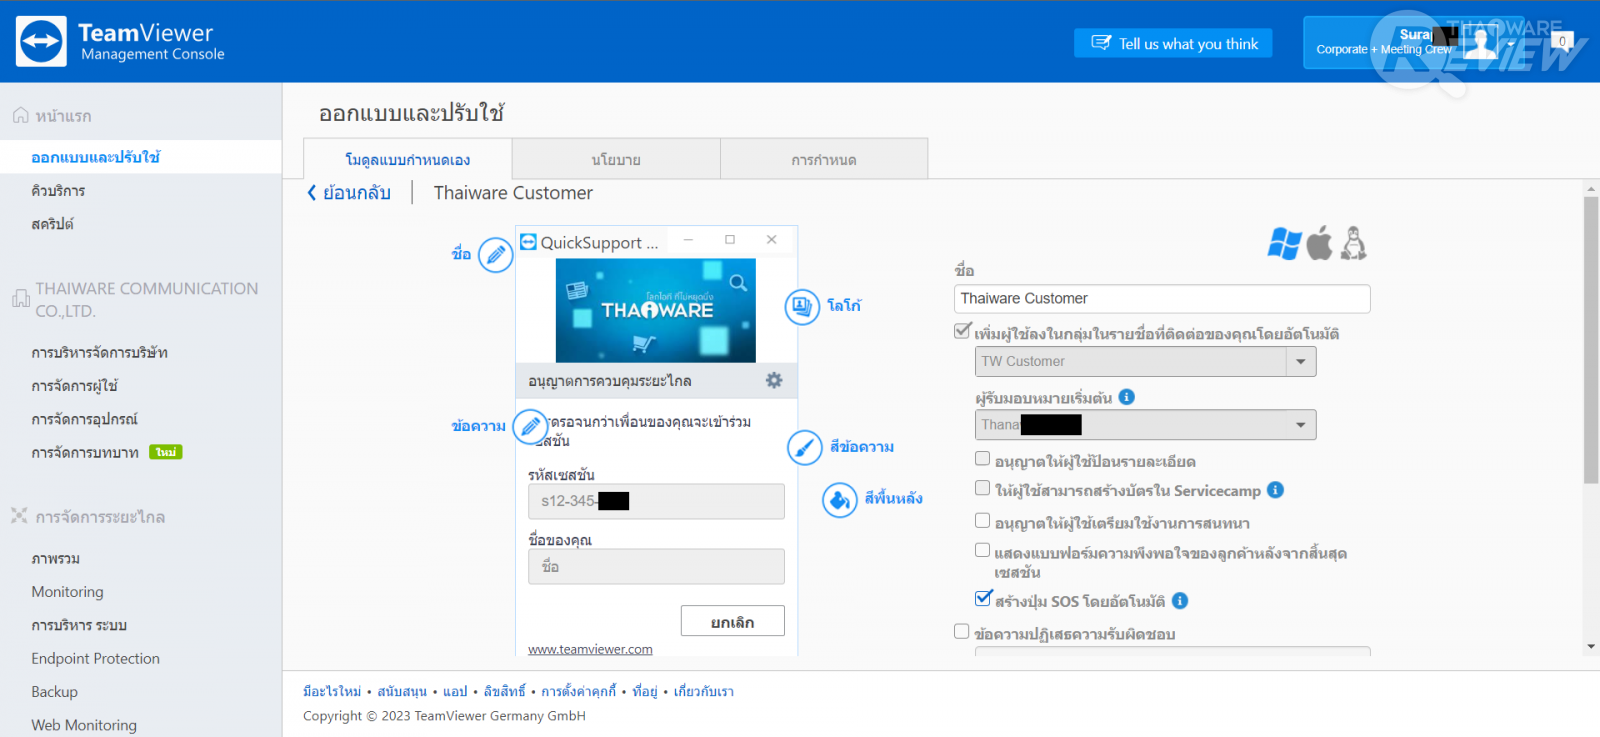This screenshot has width=1600, height=737.
Task: Open the มีอะไรใหม่ footer link
Action: pos(332,691)
